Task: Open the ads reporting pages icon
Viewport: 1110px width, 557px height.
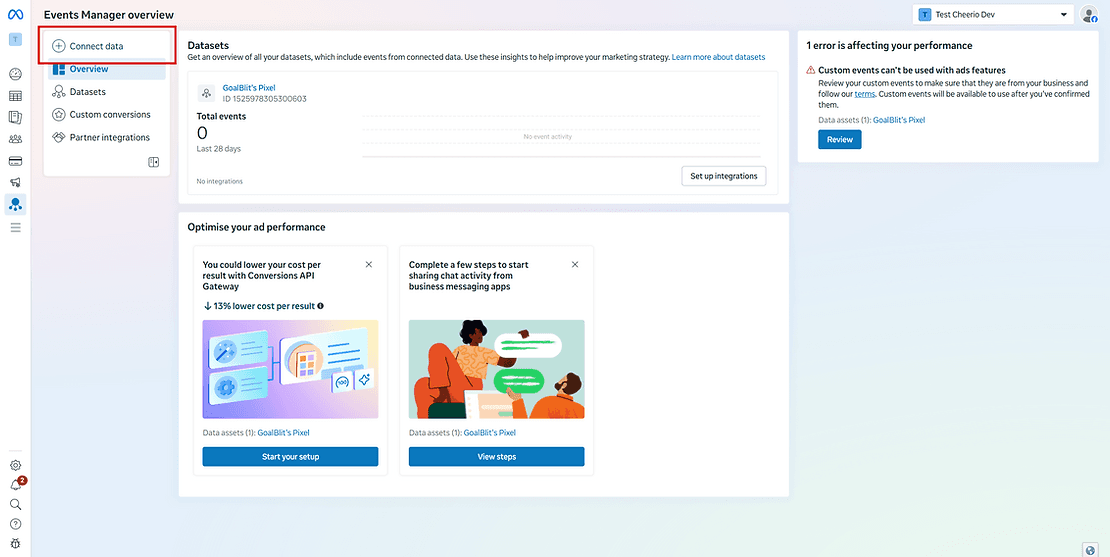Action: (x=15, y=117)
